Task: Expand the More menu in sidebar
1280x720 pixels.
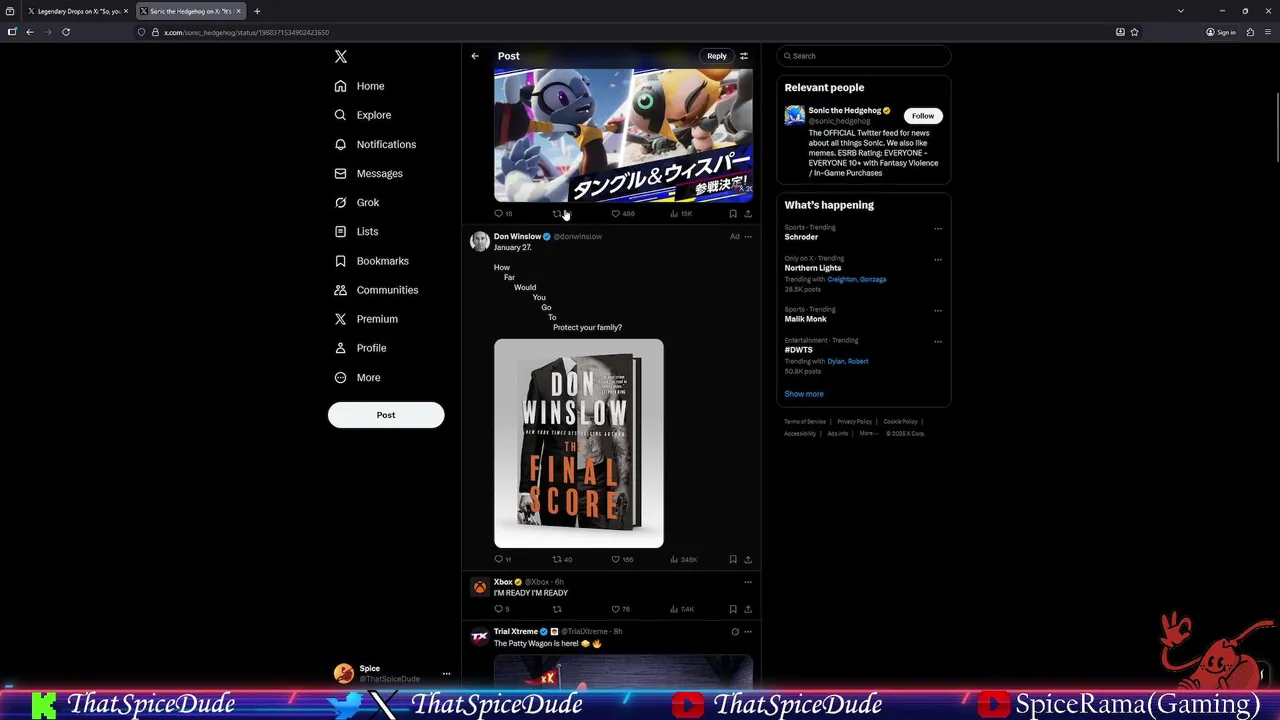Action: (x=358, y=377)
